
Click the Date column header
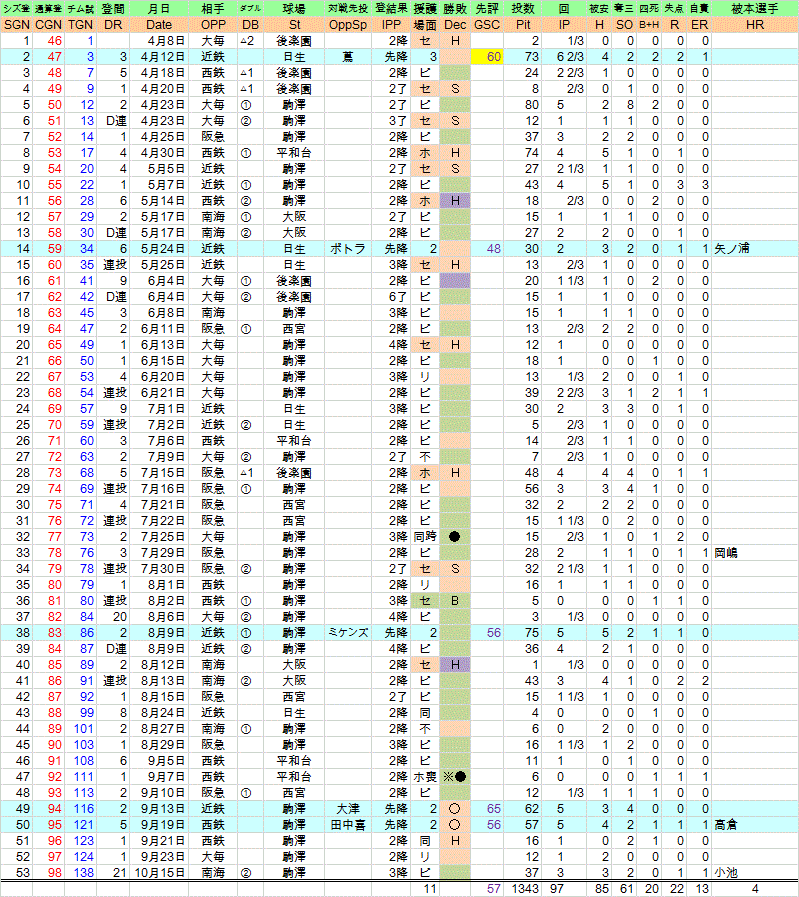159,25
